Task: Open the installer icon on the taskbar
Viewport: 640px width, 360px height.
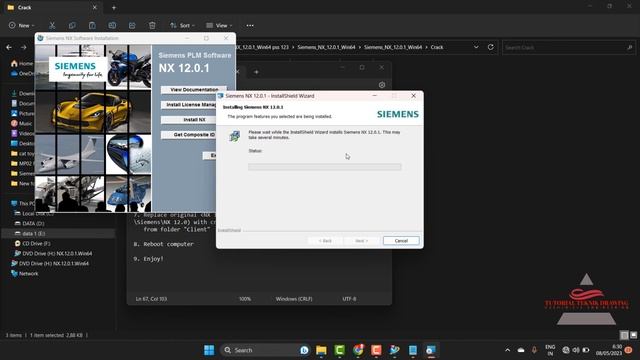Action: 431,350
